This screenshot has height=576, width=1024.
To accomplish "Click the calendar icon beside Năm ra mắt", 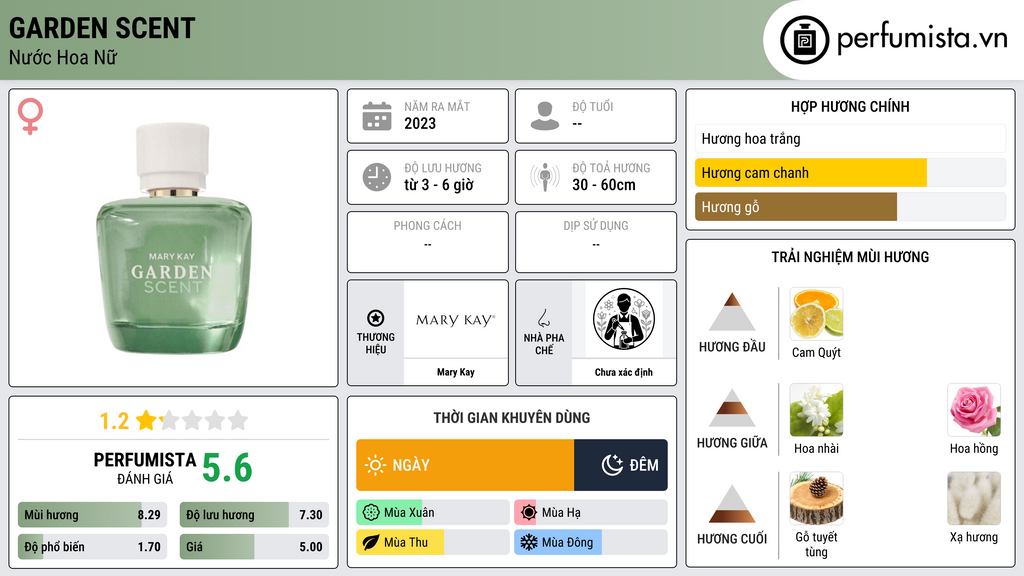I will pyautogui.click(x=377, y=116).
